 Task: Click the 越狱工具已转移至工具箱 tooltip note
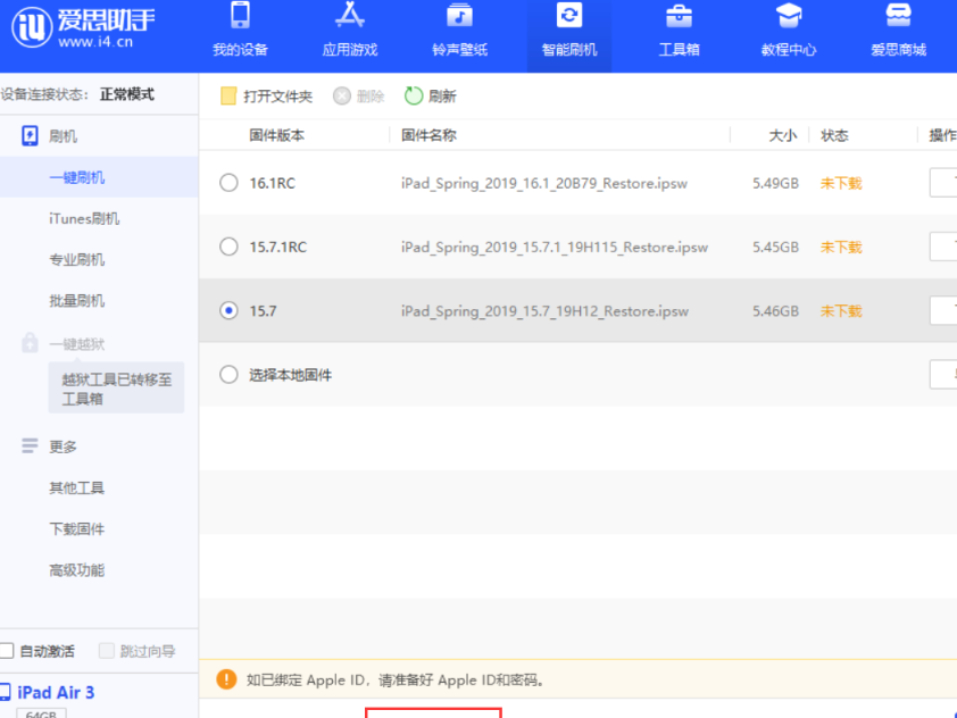116,388
